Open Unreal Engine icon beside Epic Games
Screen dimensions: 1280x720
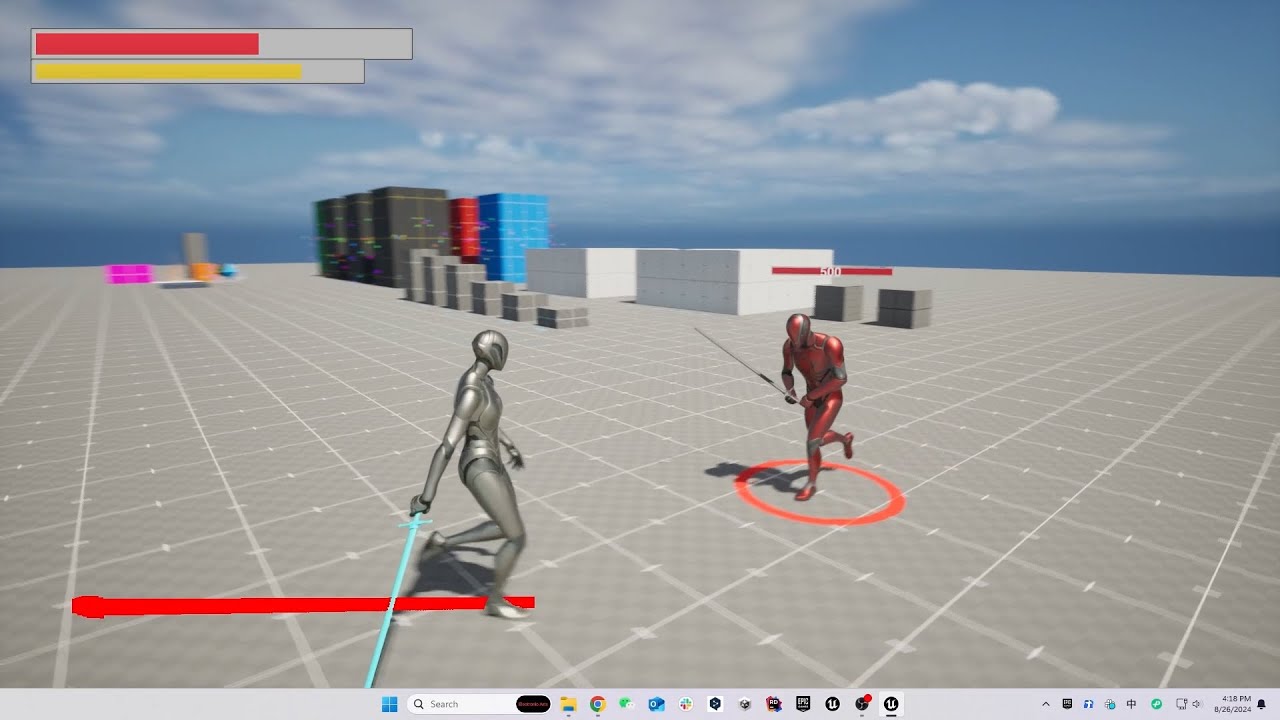832,704
